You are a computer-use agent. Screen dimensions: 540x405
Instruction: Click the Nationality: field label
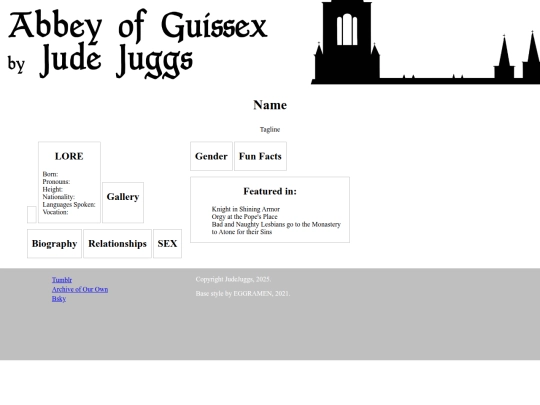(59, 197)
